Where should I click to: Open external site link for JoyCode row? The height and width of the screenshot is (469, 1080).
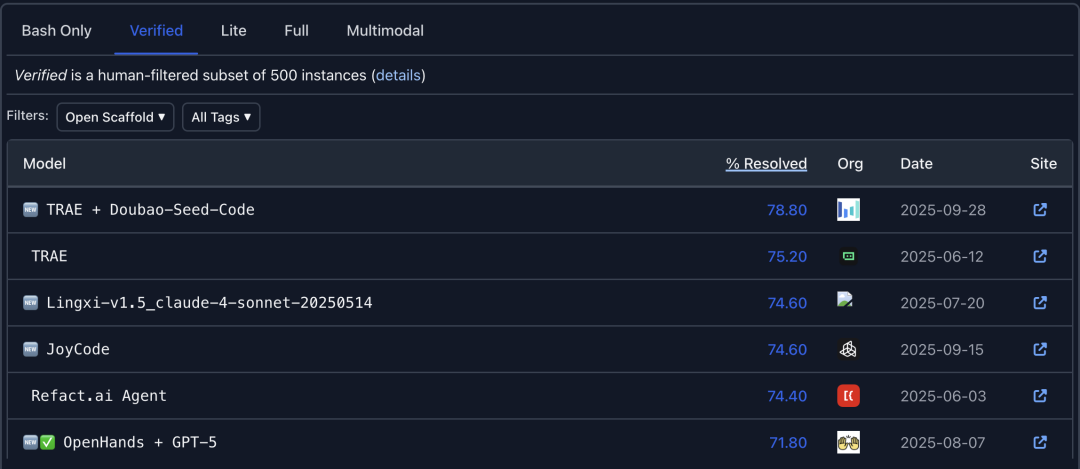click(x=1040, y=350)
